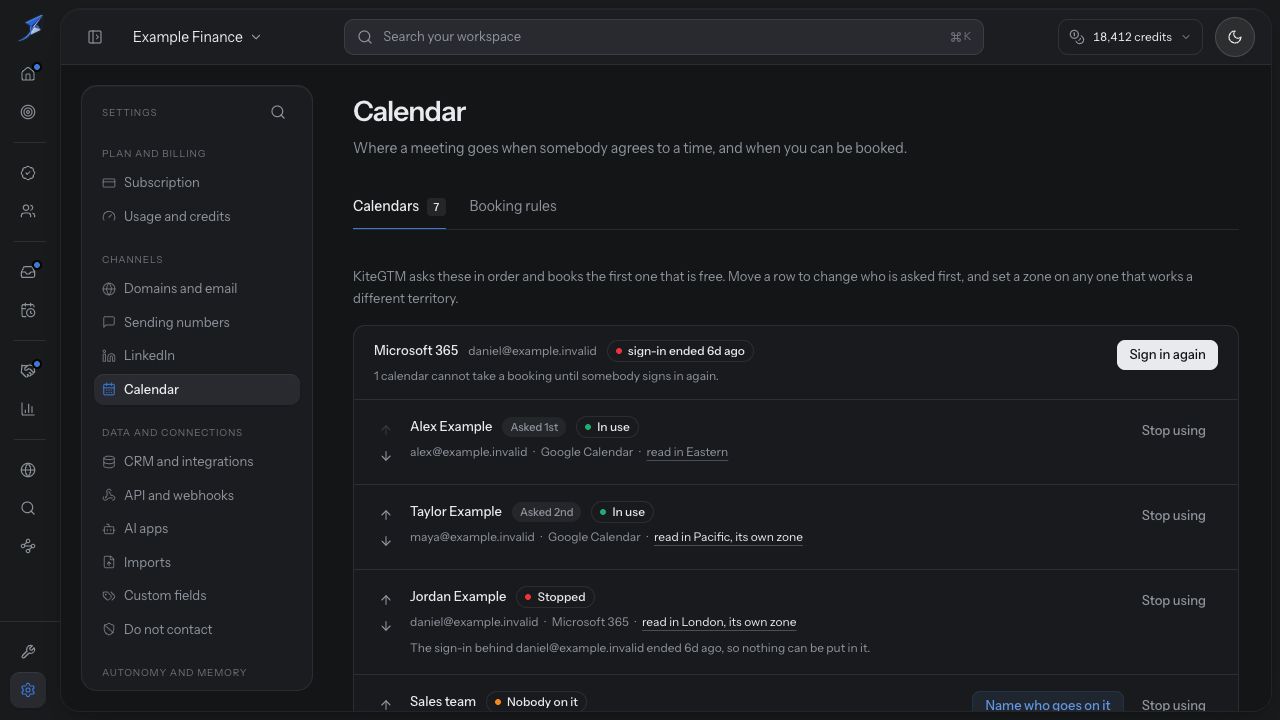Go to Domains and email
Image resolution: width=1280 pixels, height=720 pixels.
(197, 289)
